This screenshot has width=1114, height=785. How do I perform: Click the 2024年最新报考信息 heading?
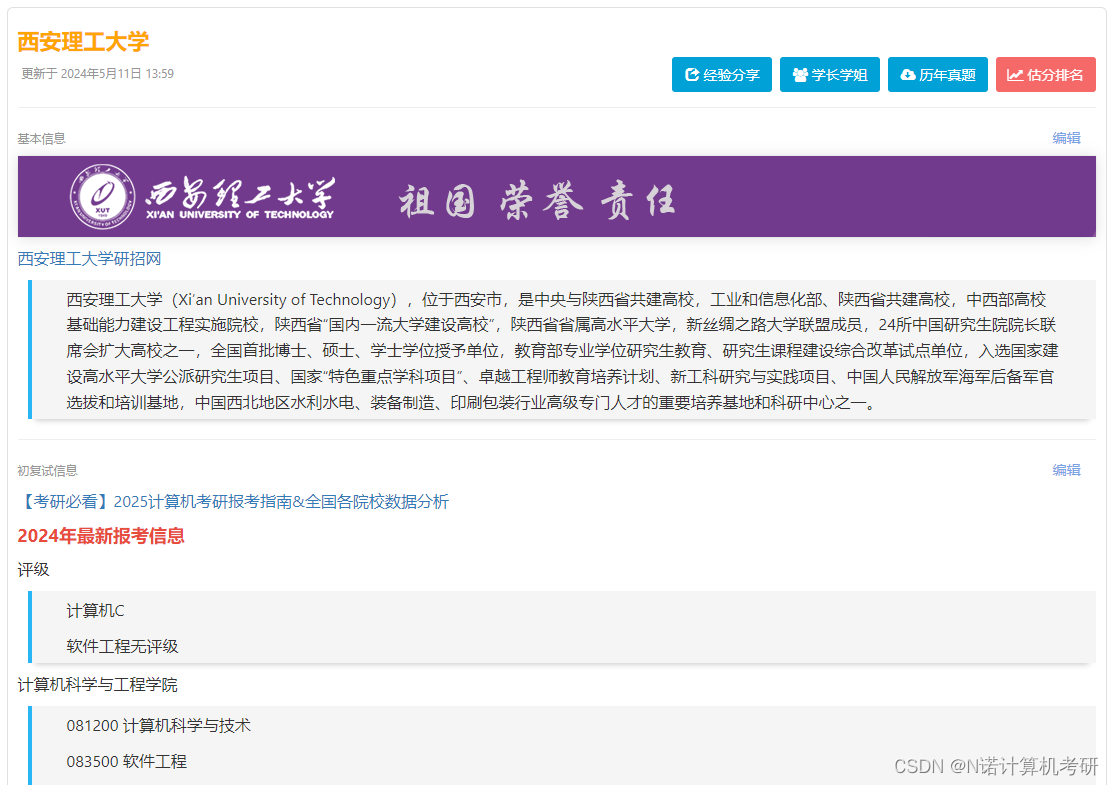[101, 536]
